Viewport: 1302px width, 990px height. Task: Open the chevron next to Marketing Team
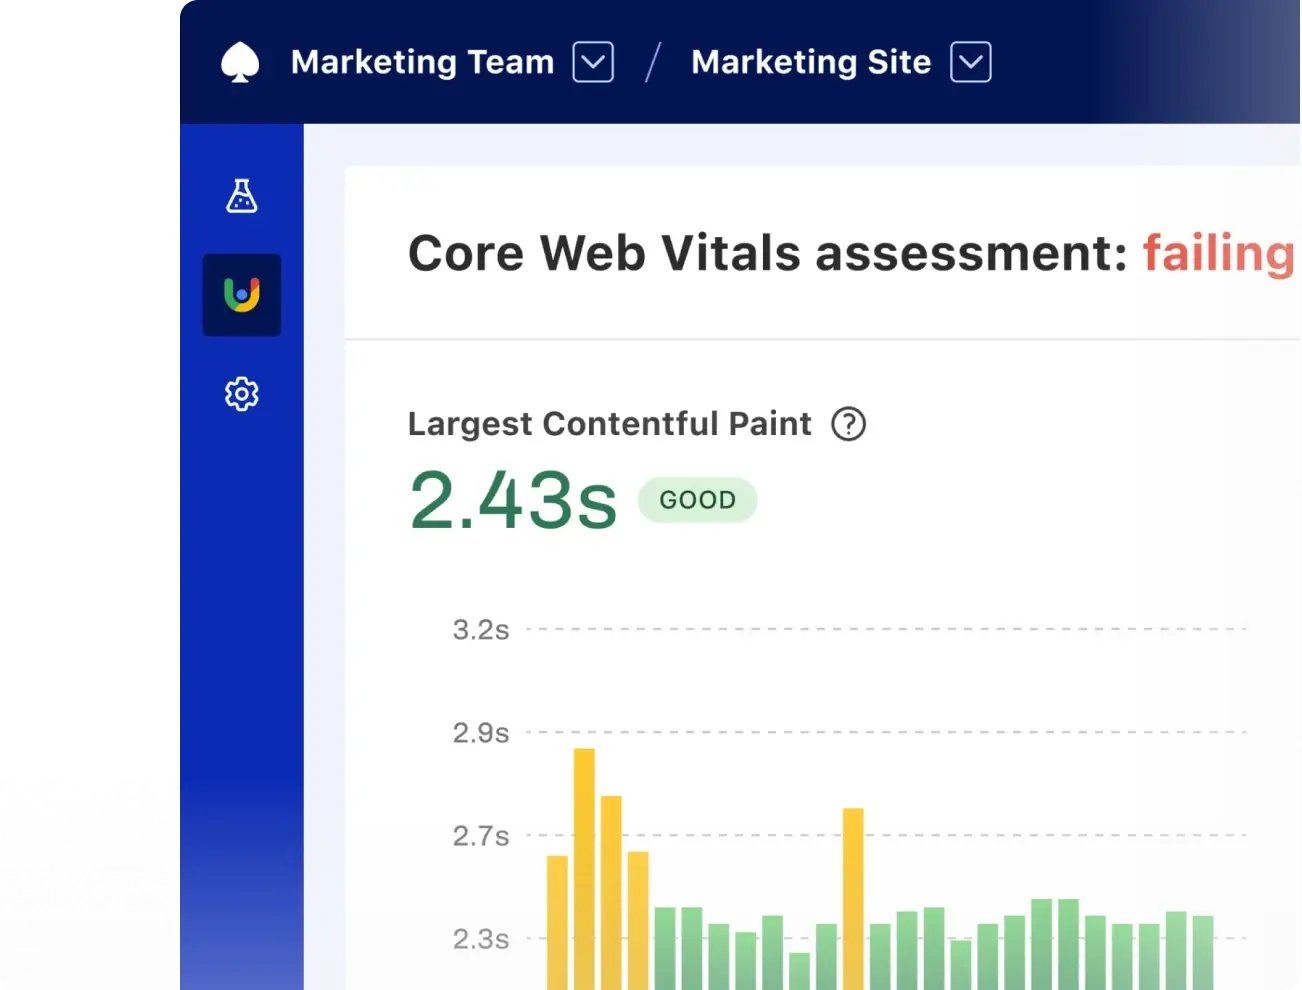tap(592, 61)
